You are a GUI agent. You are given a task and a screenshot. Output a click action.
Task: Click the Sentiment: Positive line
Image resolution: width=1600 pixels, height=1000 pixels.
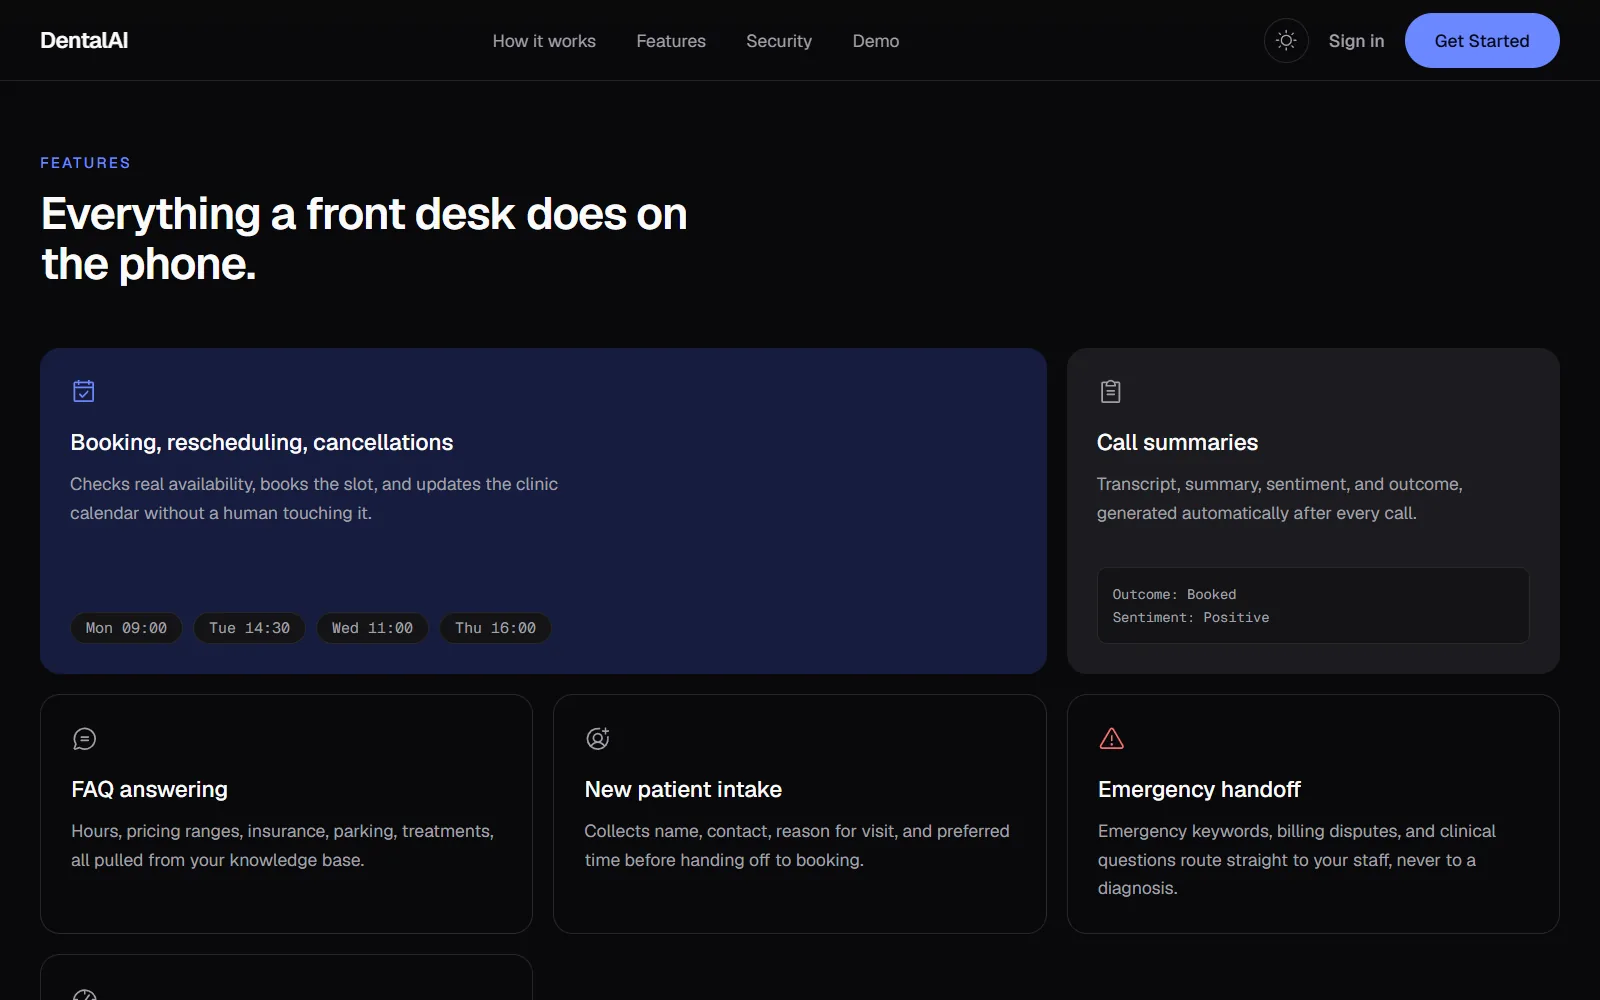click(x=1191, y=617)
